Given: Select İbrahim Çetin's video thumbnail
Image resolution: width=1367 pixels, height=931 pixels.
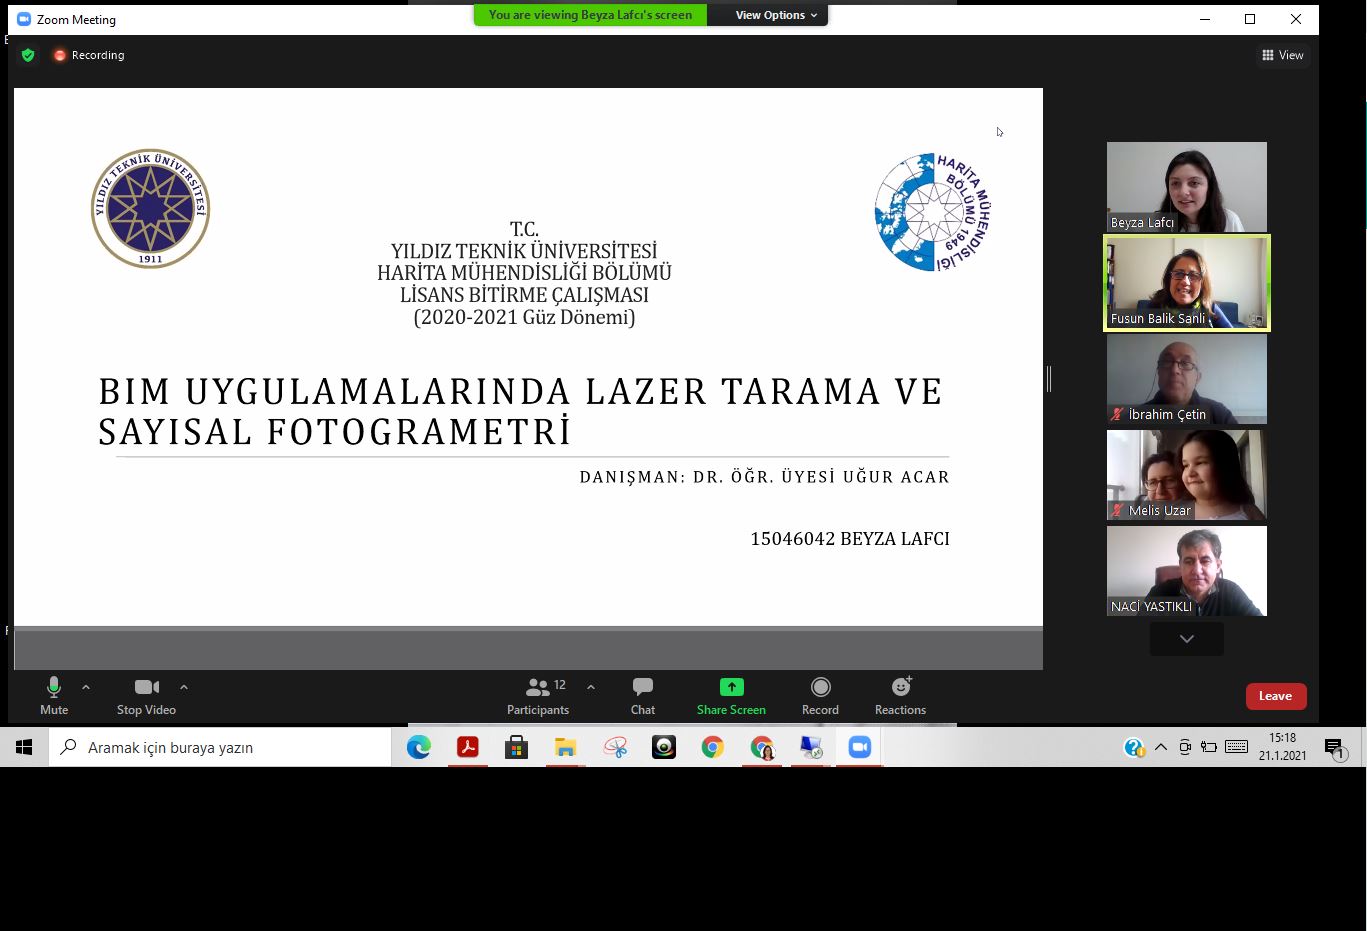Looking at the screenshot, I should pos(1187,379).
